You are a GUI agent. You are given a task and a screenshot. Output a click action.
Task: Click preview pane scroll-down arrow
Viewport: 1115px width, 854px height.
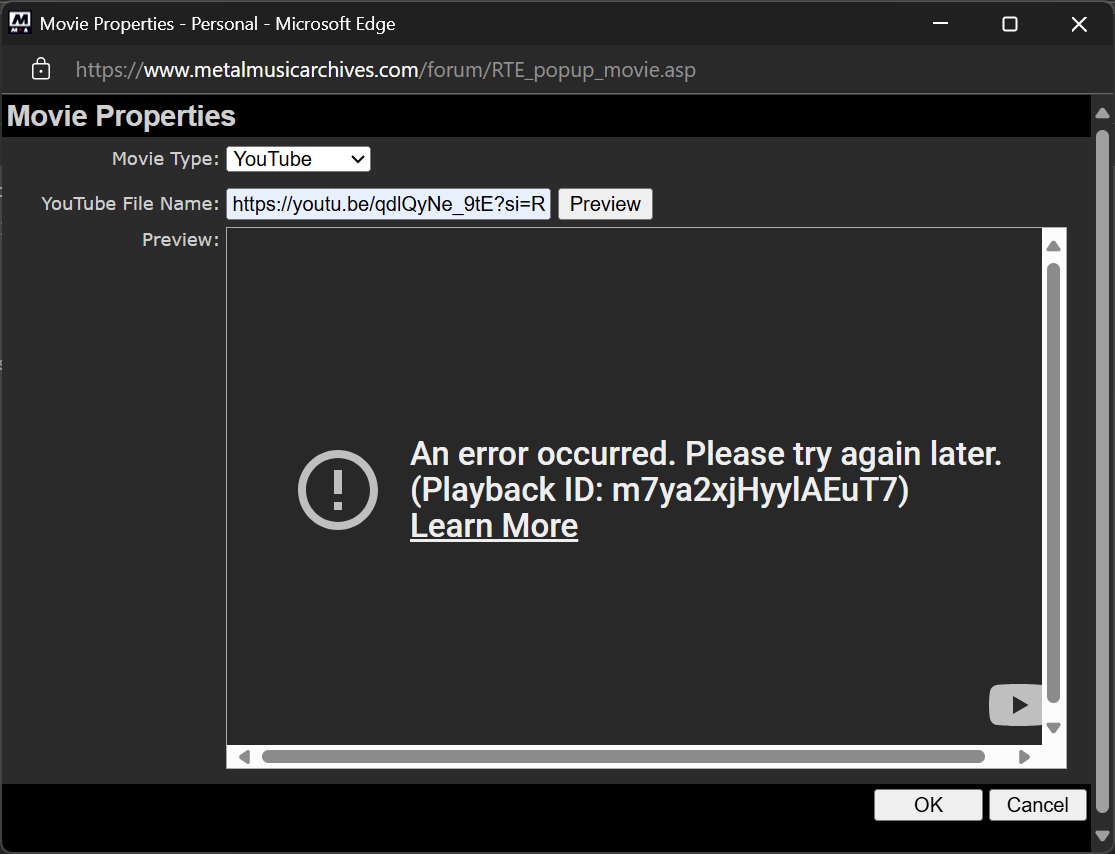(1054, 727)
